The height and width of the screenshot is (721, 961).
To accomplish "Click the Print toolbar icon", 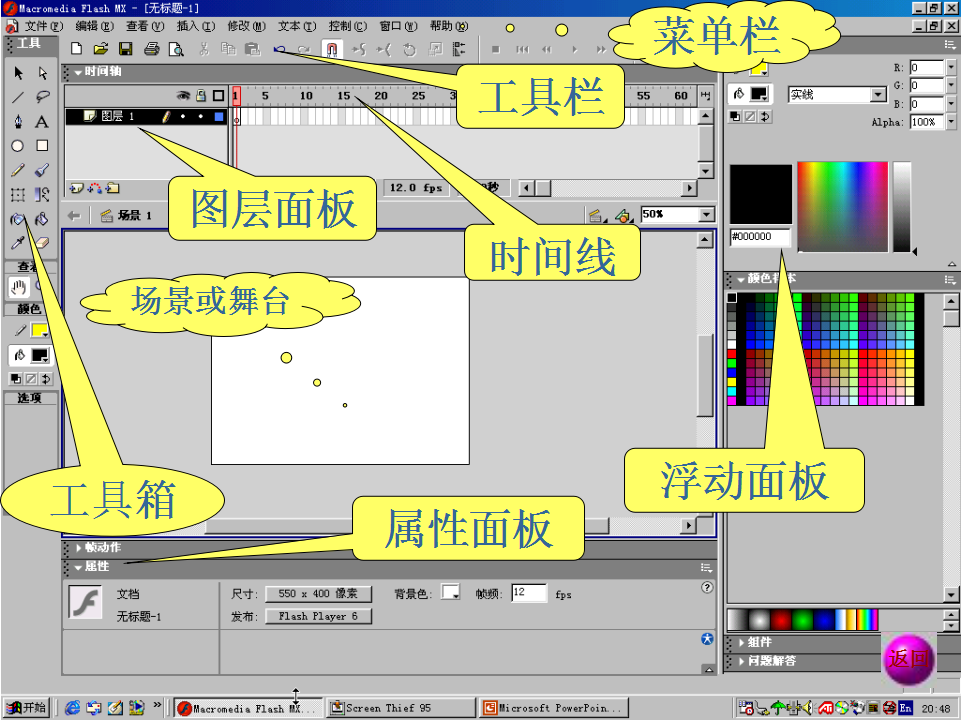I will click(x=151, y=49).
